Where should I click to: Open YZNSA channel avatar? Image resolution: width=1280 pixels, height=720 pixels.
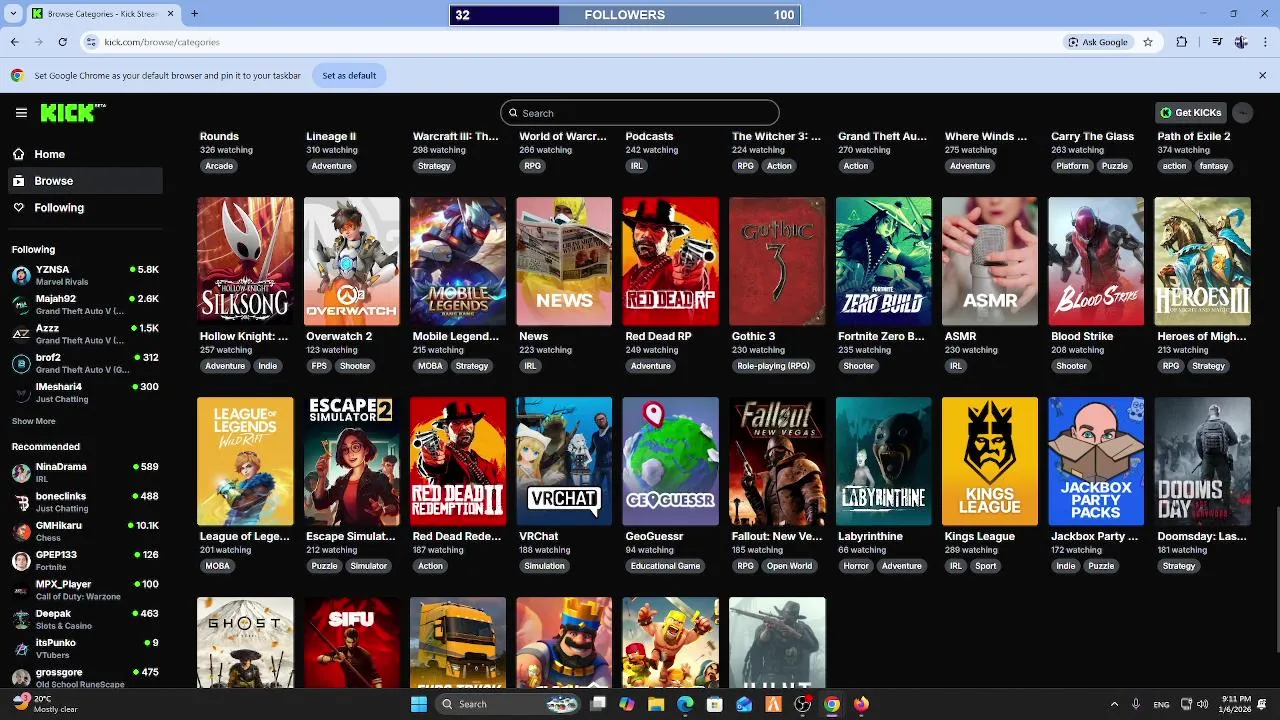click(21, 275)
